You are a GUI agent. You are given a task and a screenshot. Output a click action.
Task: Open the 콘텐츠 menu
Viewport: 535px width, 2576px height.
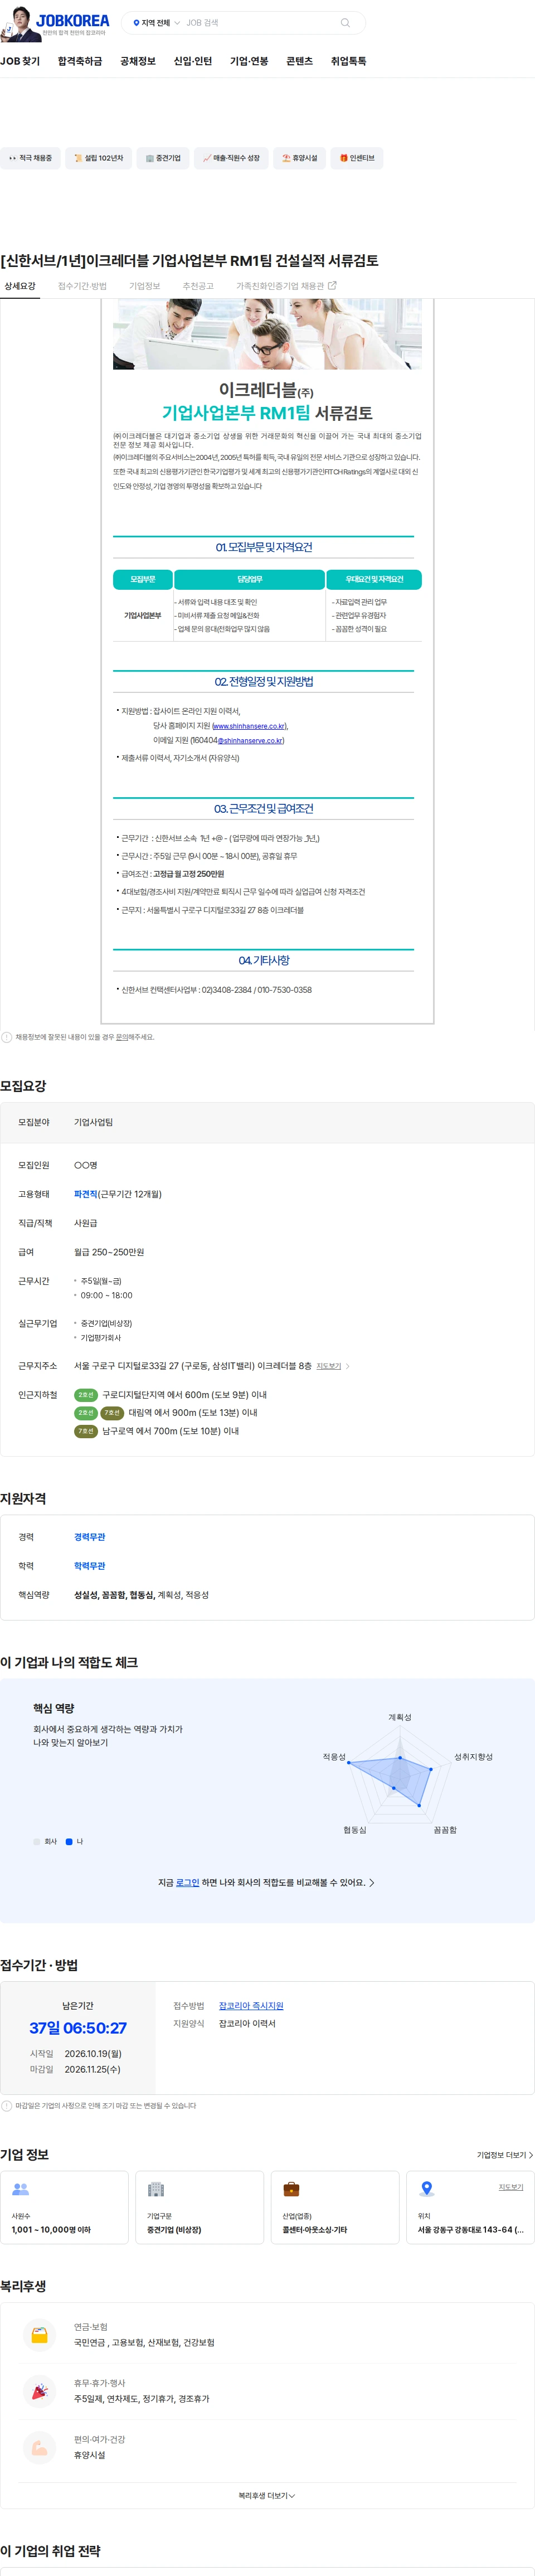click(299, 61)
